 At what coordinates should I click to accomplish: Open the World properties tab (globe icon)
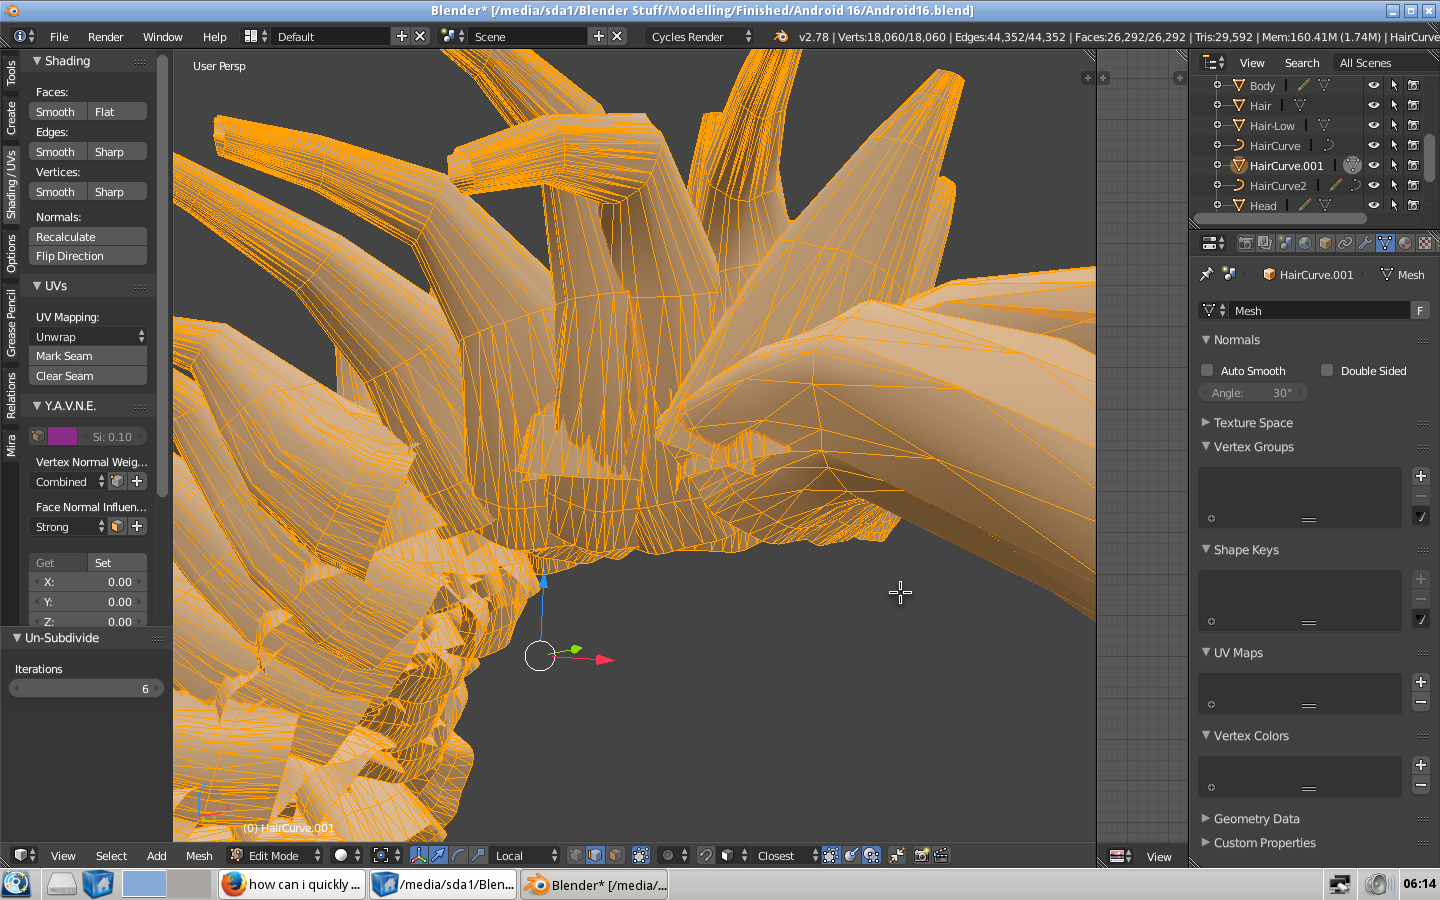1305,243
